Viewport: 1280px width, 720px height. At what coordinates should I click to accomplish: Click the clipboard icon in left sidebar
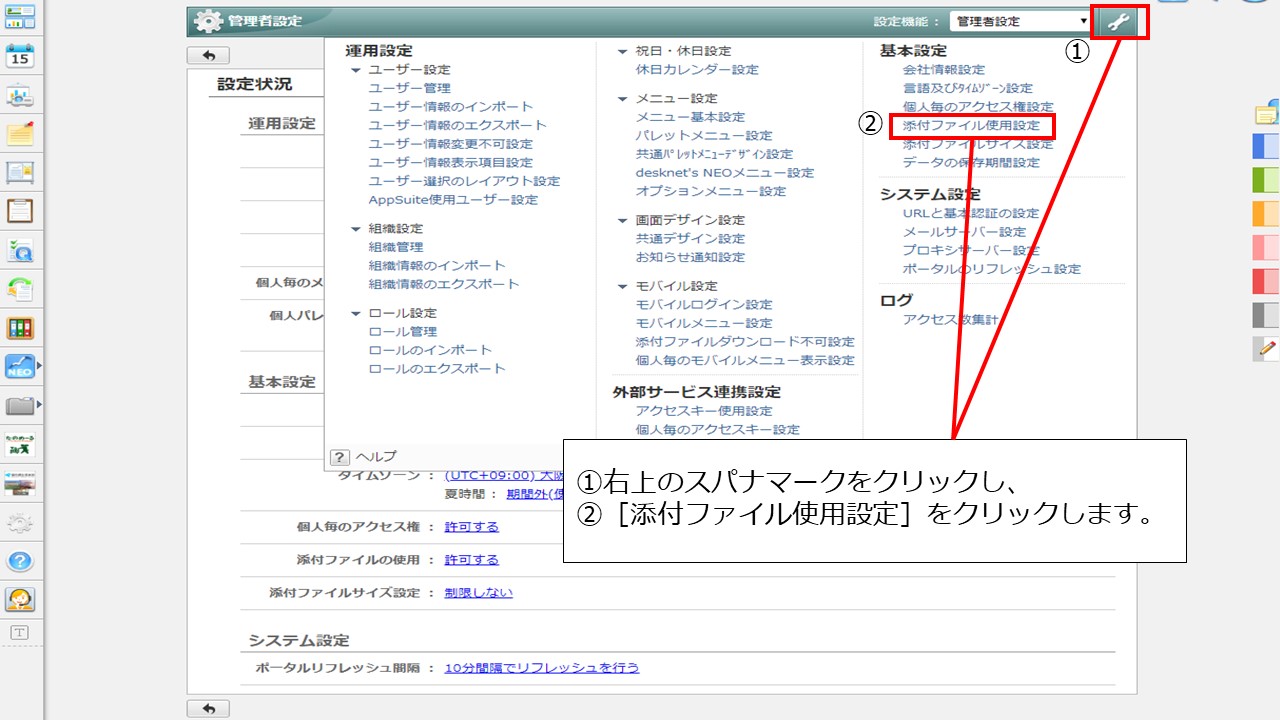pyautogui.click(x=20, y=211)
